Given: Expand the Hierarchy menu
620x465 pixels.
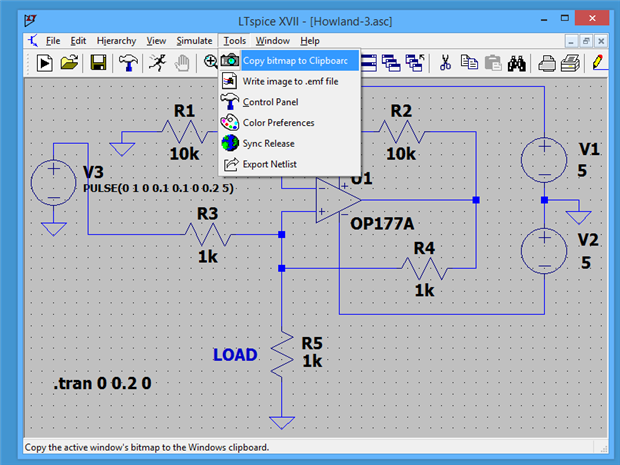Looking at the screenshot, I should coord(117,41).
